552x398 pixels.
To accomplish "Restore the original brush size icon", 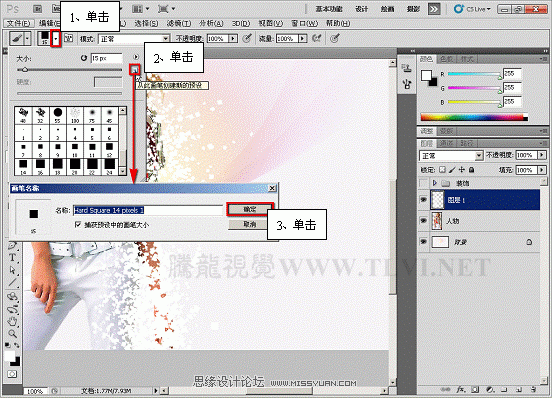I will point(84,58).
